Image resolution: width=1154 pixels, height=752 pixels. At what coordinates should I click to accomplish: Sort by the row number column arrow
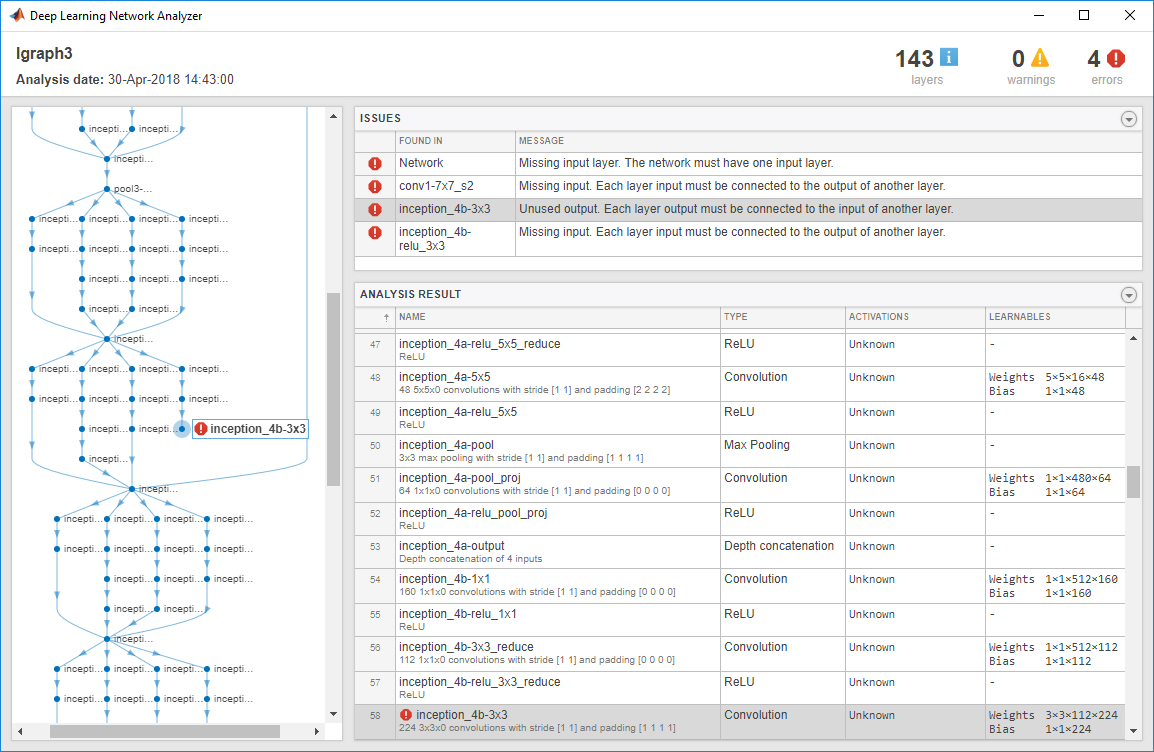pos(387,317)
